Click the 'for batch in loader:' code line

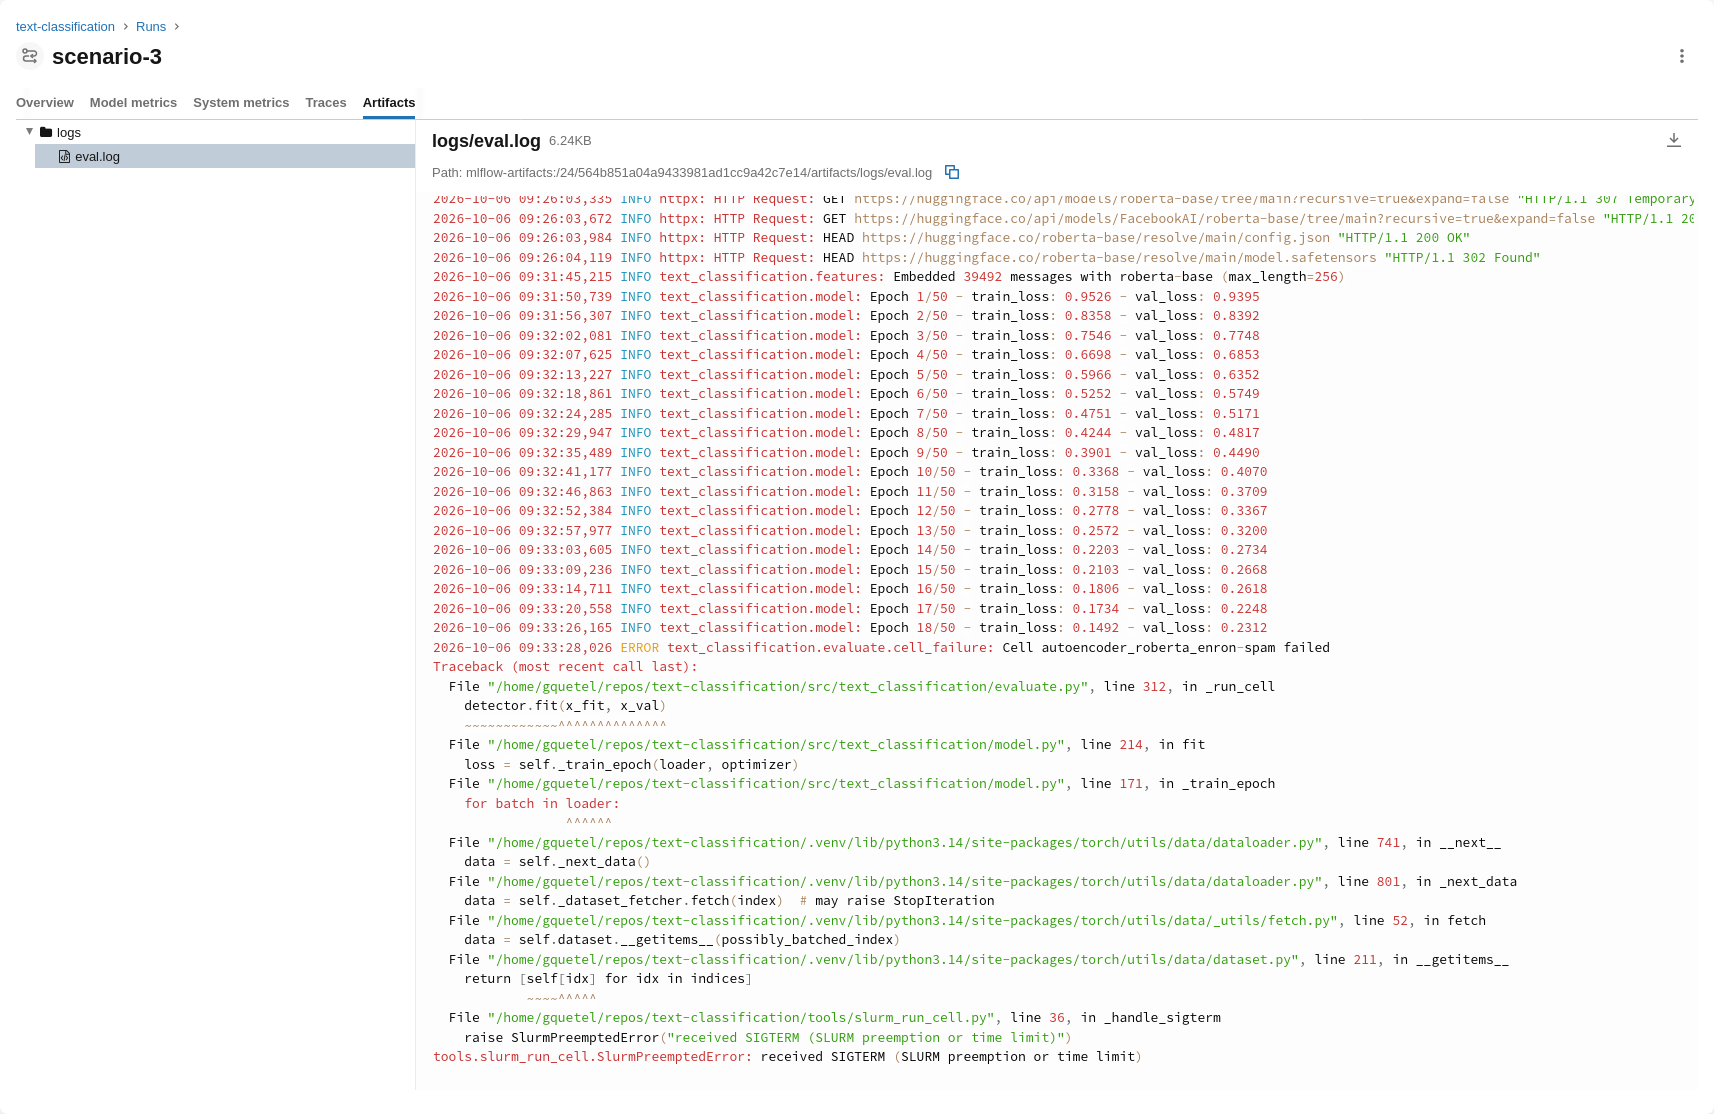point(542,804)
